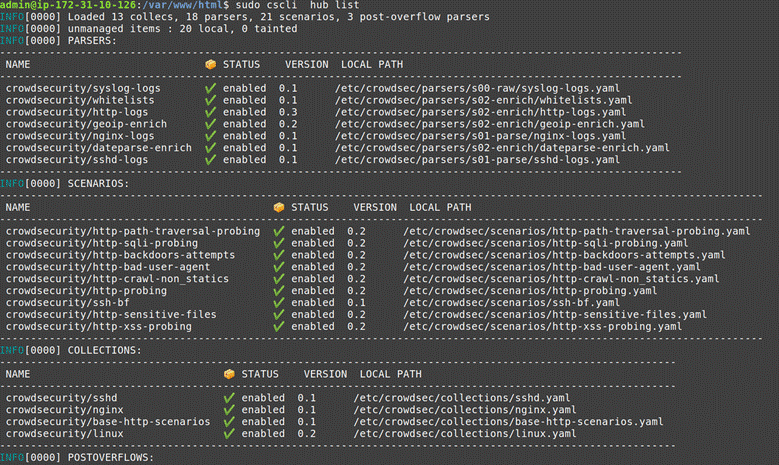Screen dimensions: 779x465
Task: Click the package icon in SCENARIOS table header
Action: click(279, 208)
